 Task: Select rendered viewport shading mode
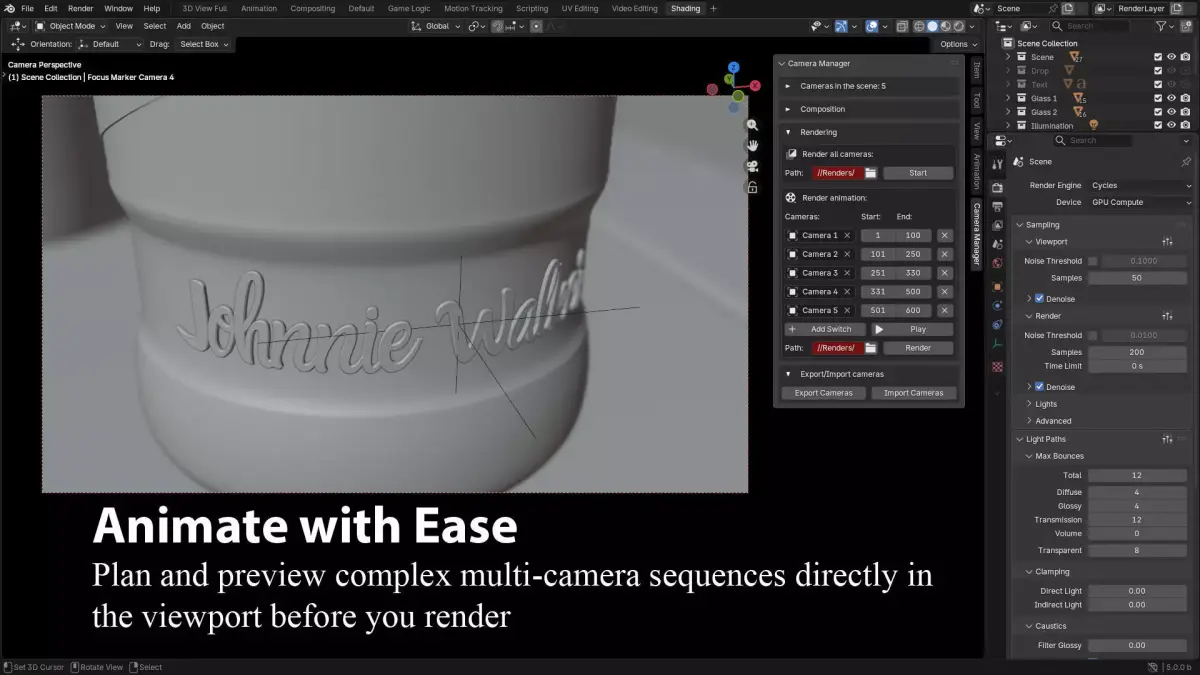click(x=960, y=26)
